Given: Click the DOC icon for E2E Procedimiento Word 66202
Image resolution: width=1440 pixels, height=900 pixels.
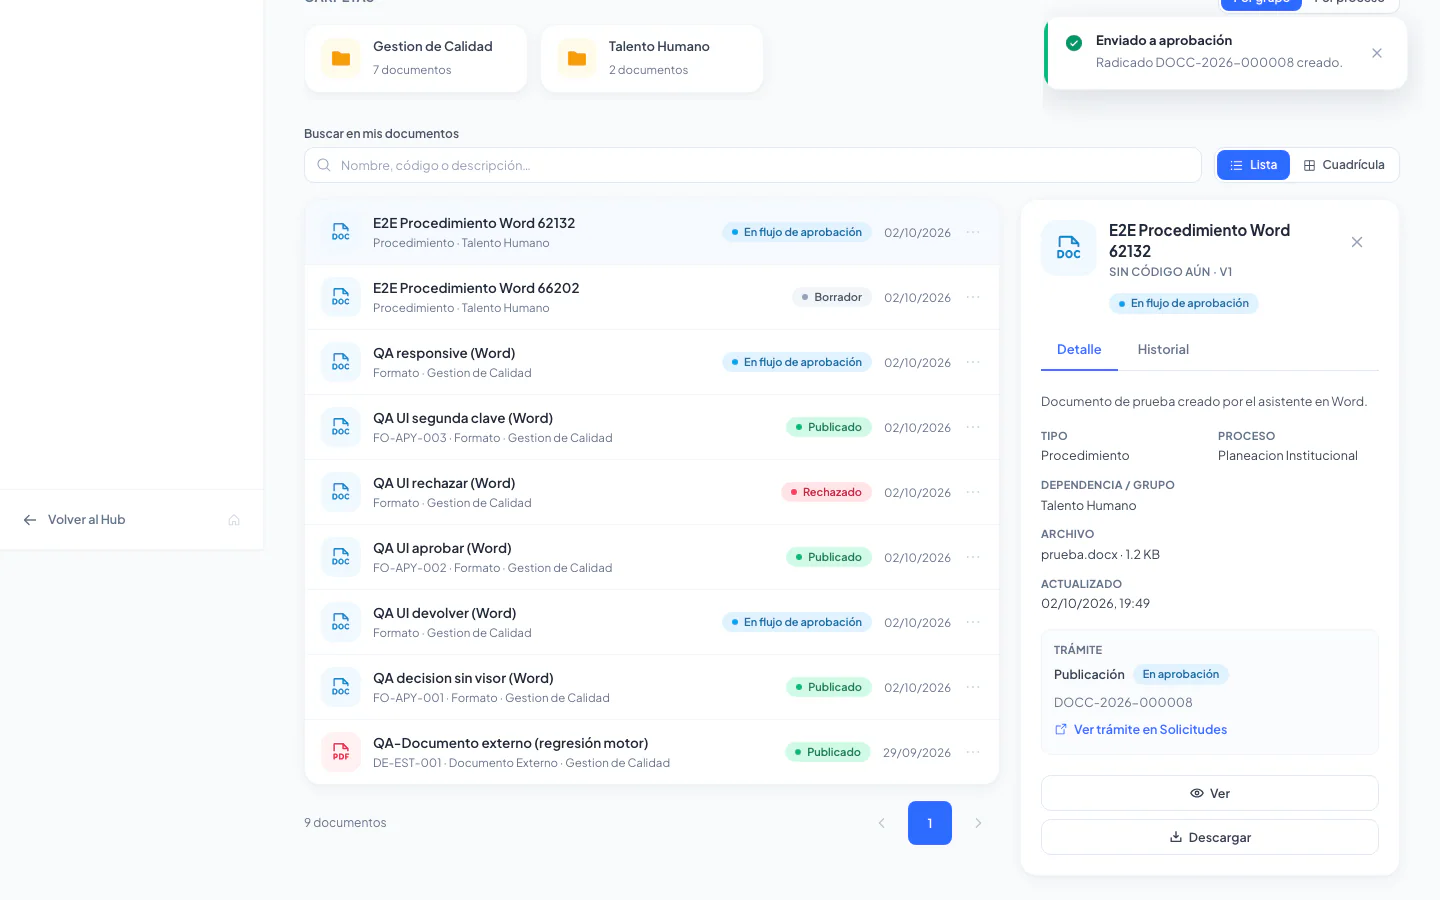Looking at the screenshot, I should (341, 297).
